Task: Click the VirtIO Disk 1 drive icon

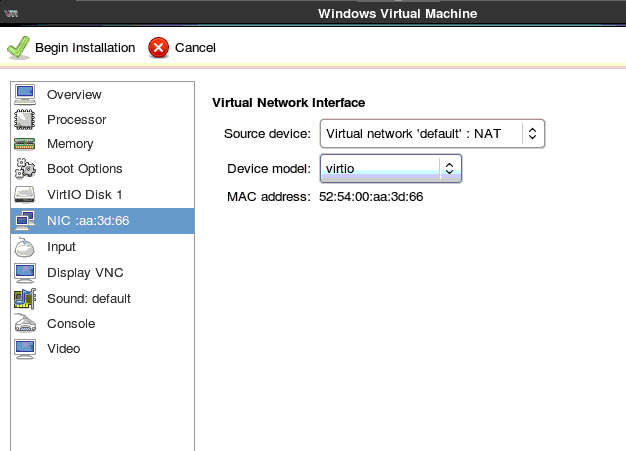Action: click(26, 194)
